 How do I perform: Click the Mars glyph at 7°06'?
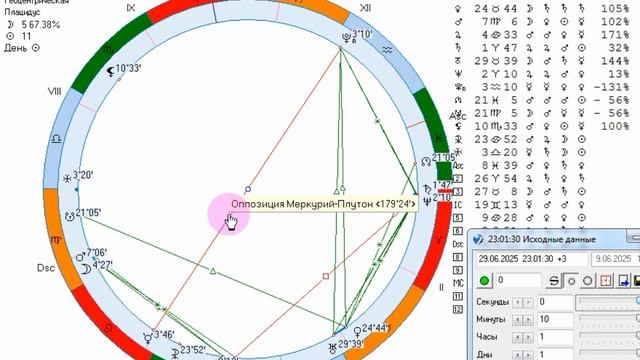(x=80, y=257)
